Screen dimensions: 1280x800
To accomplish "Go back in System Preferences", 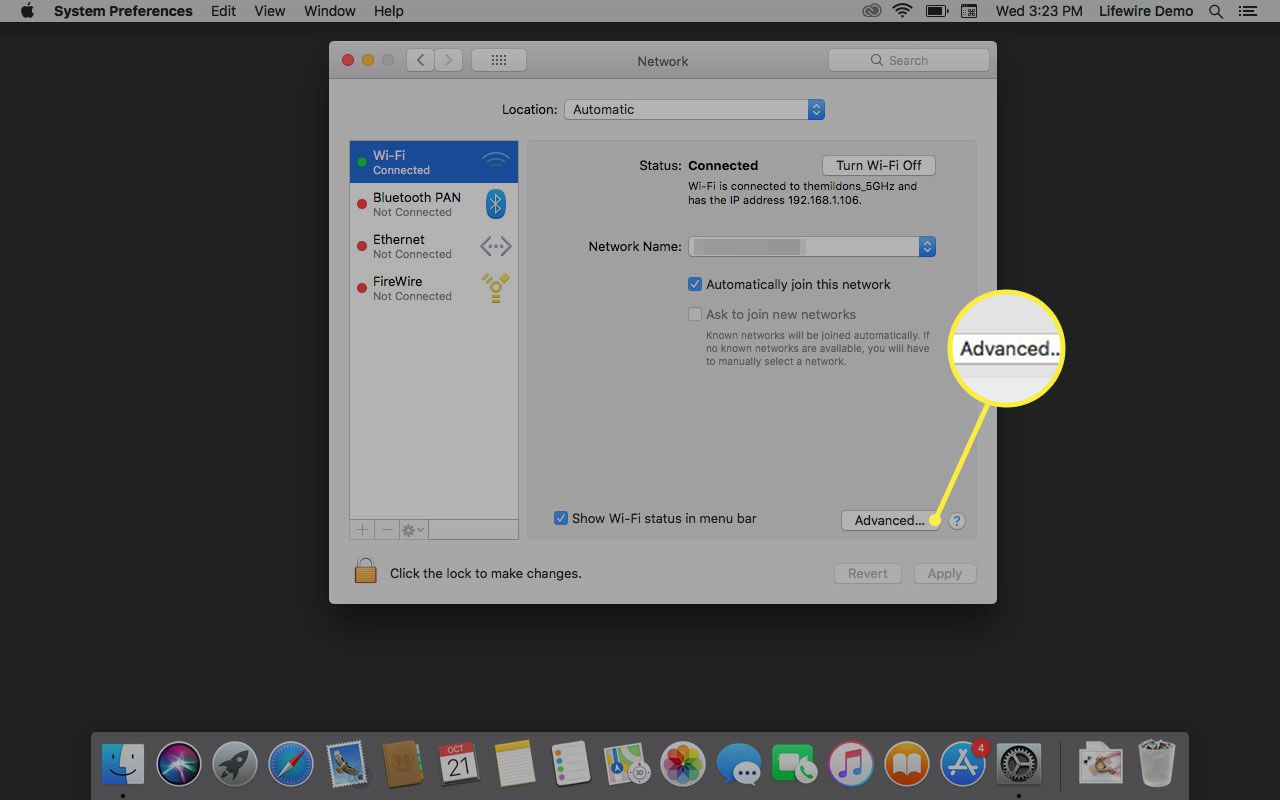I will [x=421, y=61].
